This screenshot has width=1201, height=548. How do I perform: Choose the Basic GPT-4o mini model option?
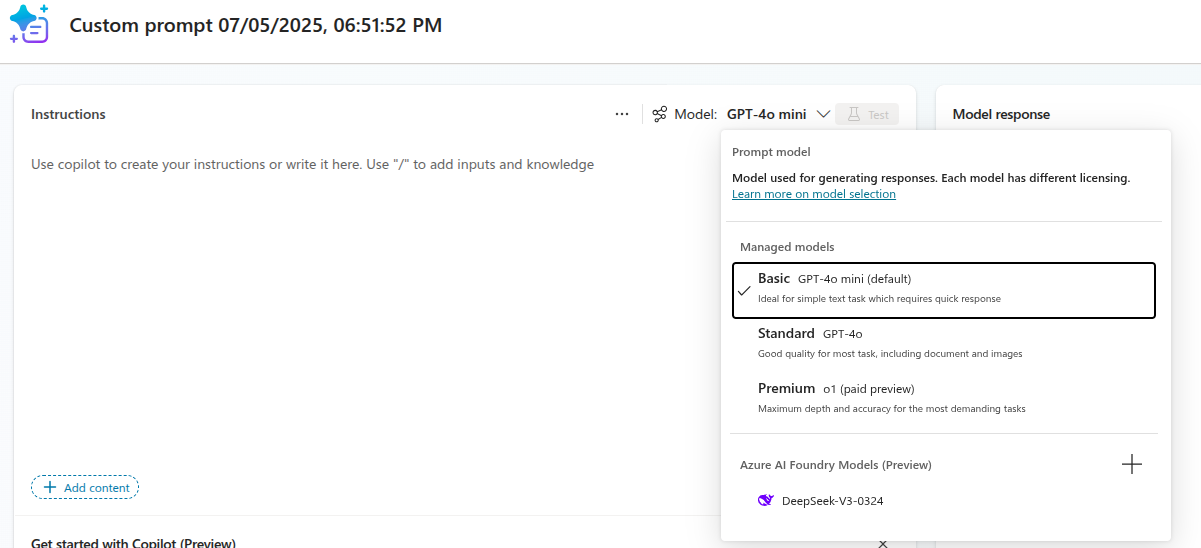943,290
